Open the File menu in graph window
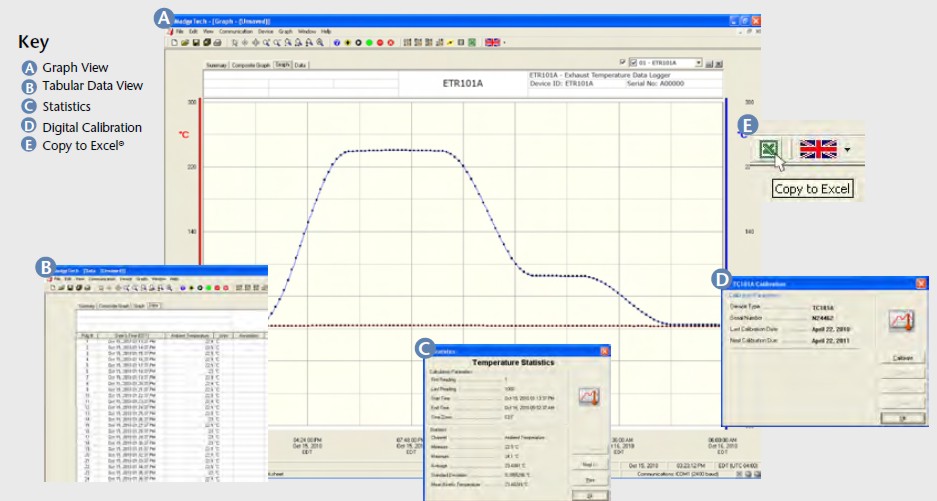Image resolution: width=937 pixels, height=501 pixels. click(x=179, y=31)
